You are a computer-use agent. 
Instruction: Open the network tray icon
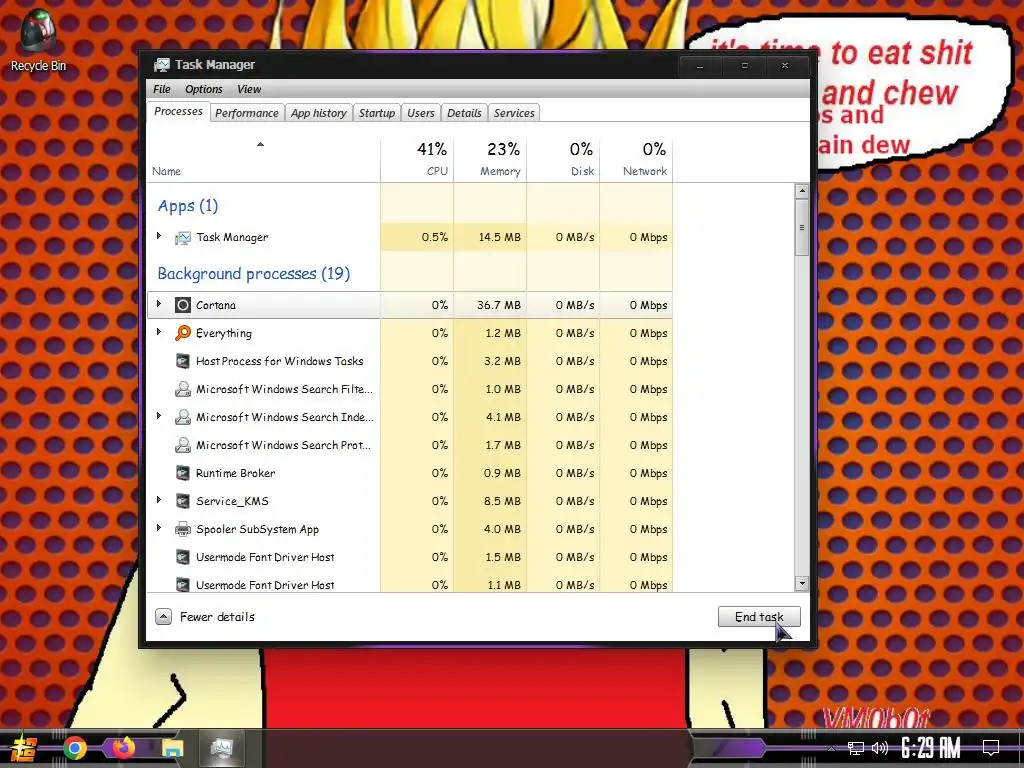(856, 748)
